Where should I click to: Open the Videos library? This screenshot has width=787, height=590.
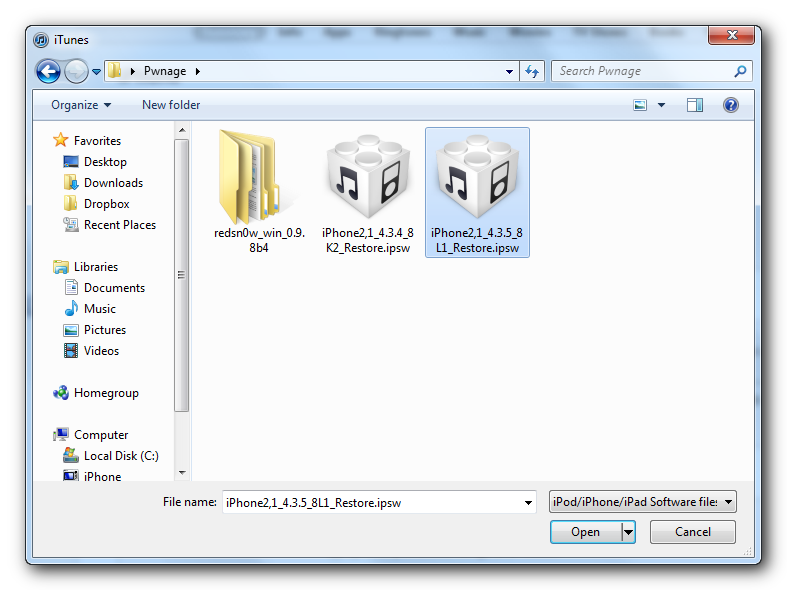(101, 351)
